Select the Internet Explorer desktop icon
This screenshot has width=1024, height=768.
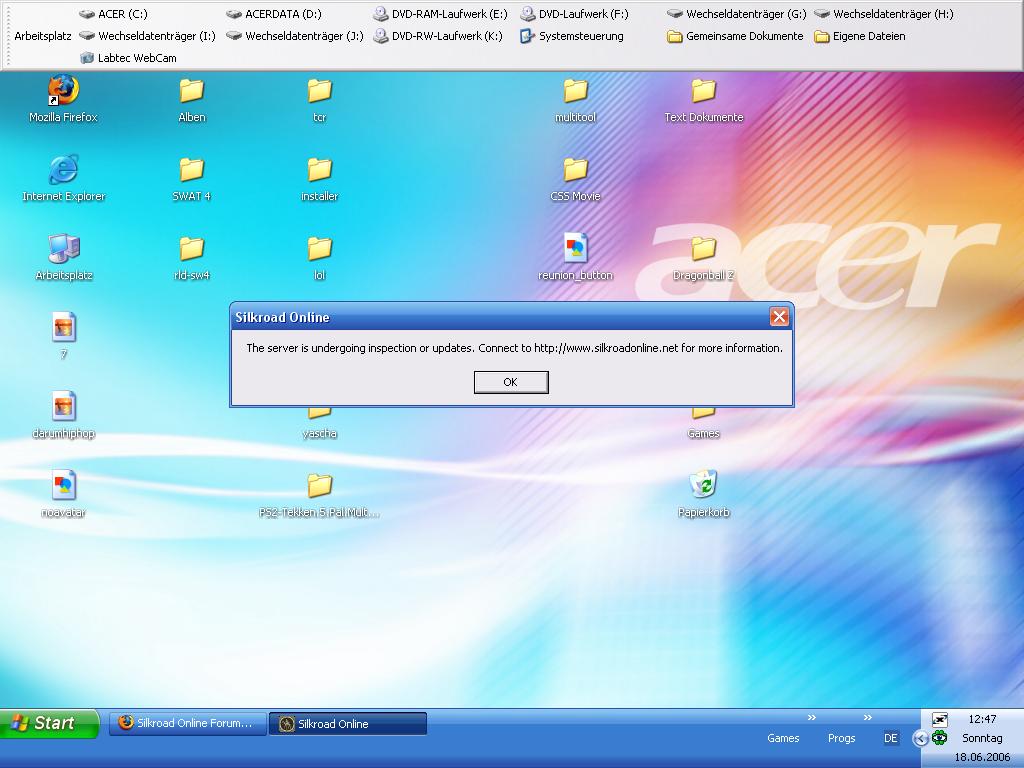click(63, 170)
